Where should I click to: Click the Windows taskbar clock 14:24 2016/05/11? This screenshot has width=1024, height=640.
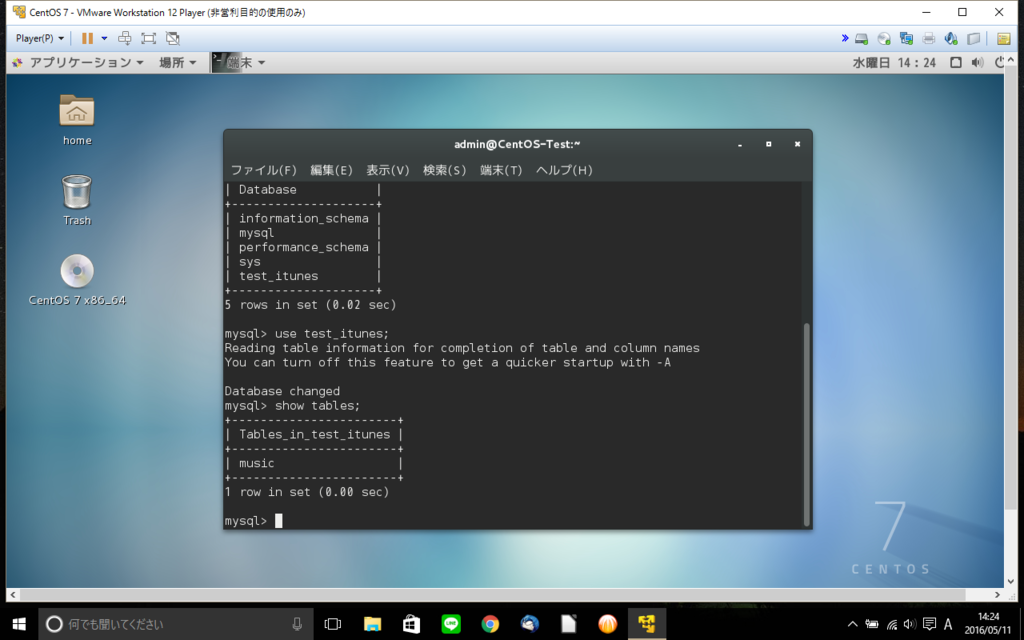(x=987, y=624)
